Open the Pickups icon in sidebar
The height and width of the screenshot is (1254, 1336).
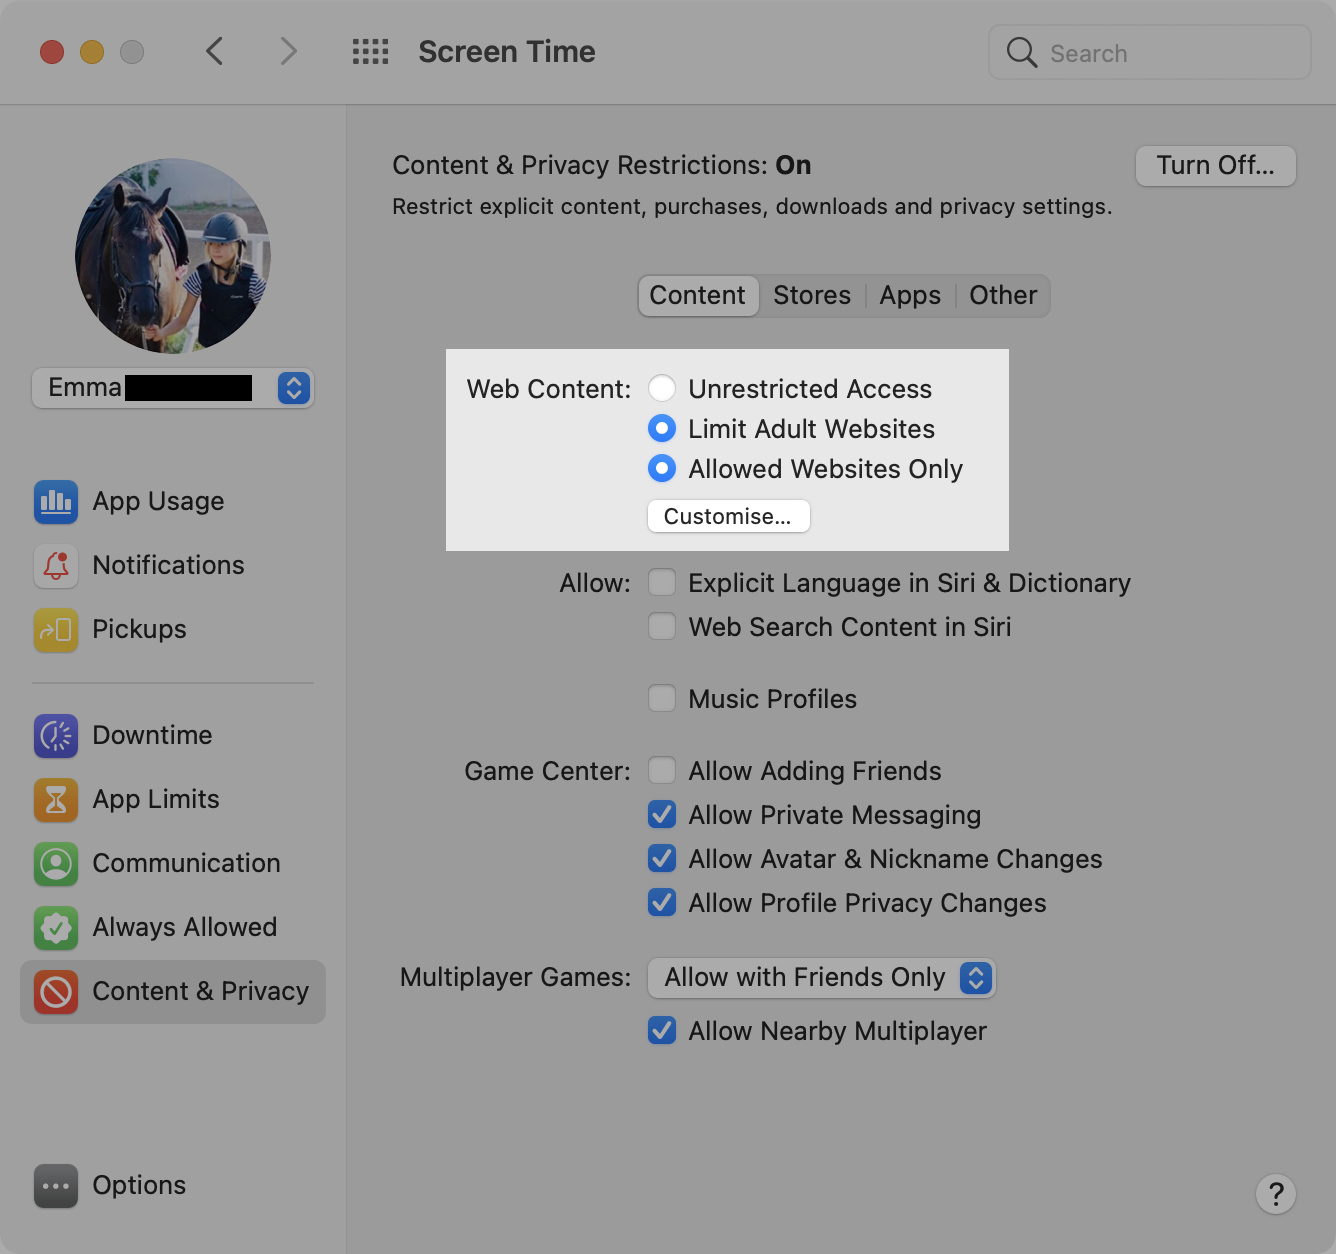click(x=56, y=629)
